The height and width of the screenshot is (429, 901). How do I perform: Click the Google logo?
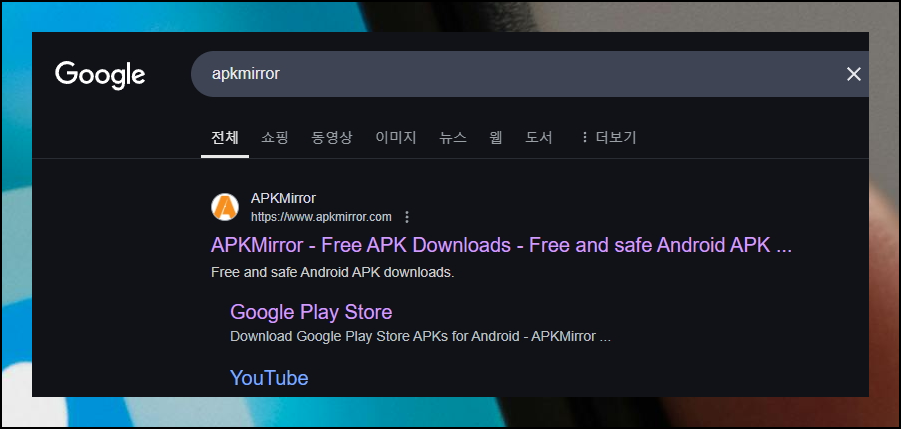coord(100,75)
